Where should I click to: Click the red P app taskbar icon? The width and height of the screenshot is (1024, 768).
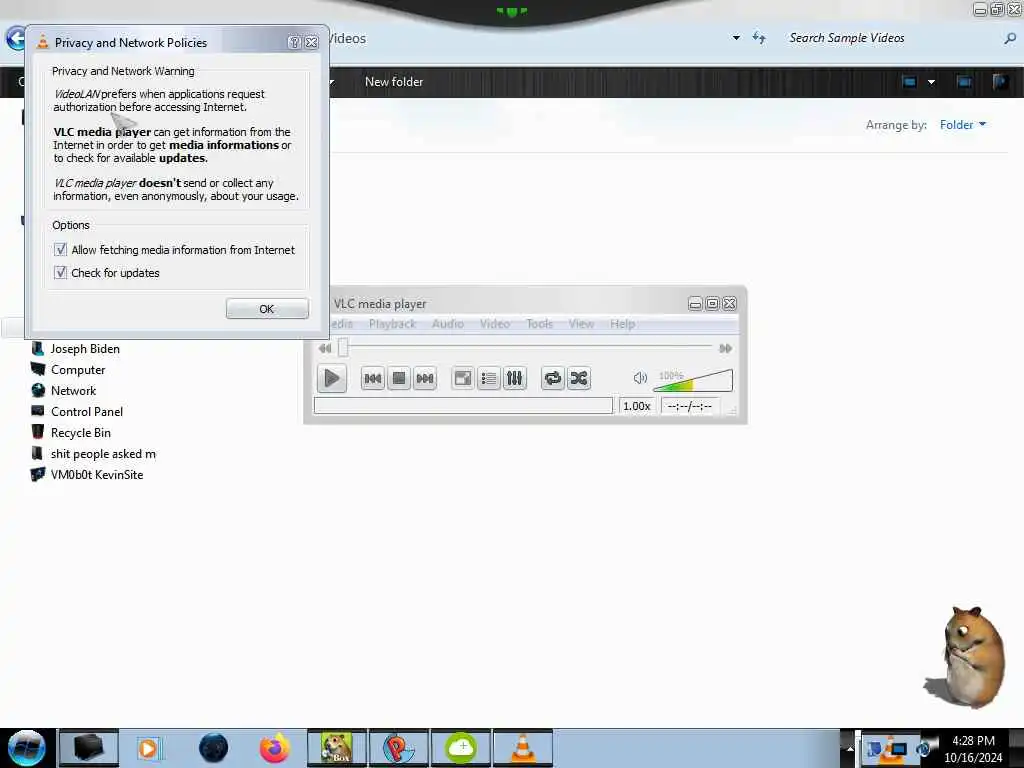(x=399, y=748)
